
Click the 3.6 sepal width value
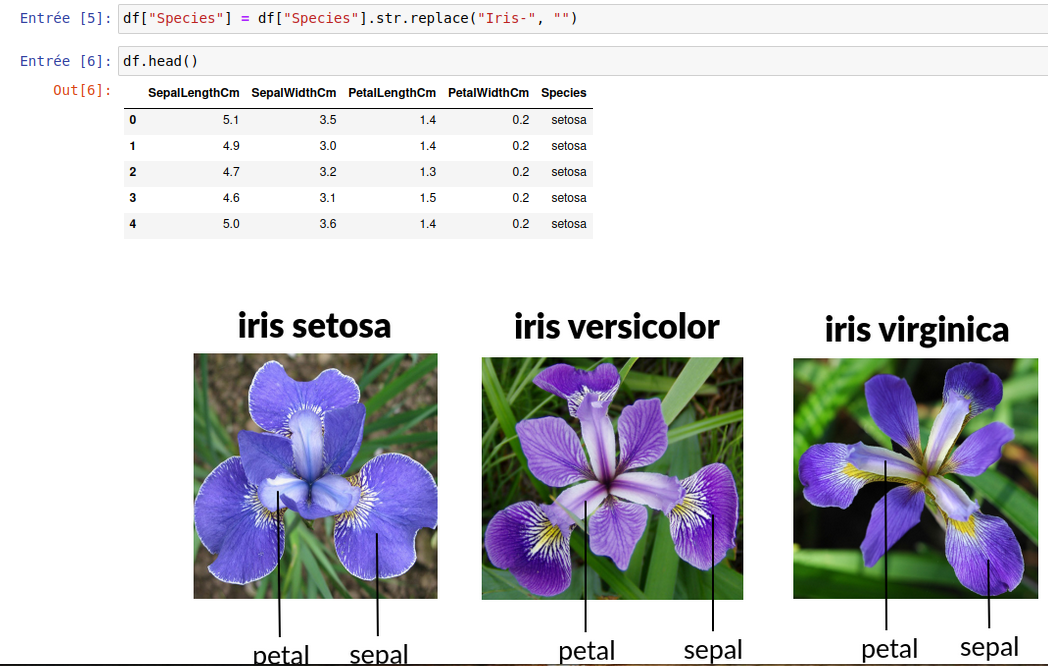(x=327, y=224)
